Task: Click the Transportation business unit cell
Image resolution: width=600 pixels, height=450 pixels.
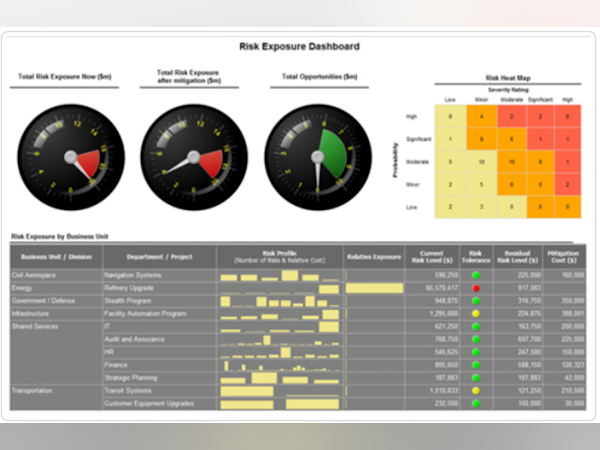Action: [x=56, y=397]
